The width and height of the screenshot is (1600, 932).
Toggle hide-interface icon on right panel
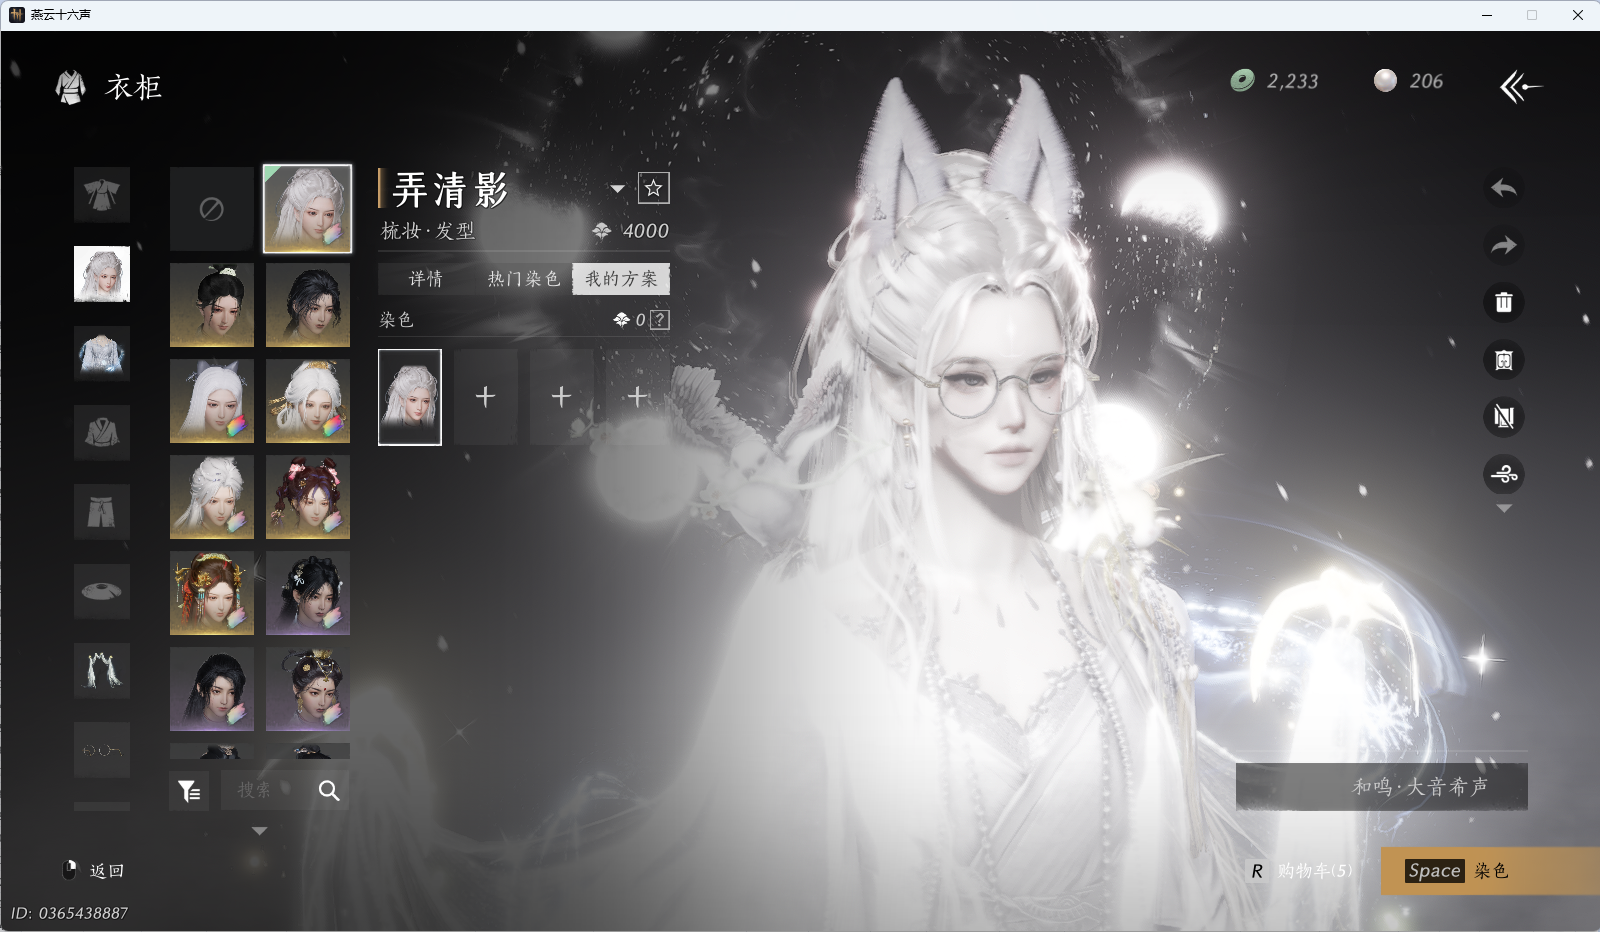[x=1505, y=417]
